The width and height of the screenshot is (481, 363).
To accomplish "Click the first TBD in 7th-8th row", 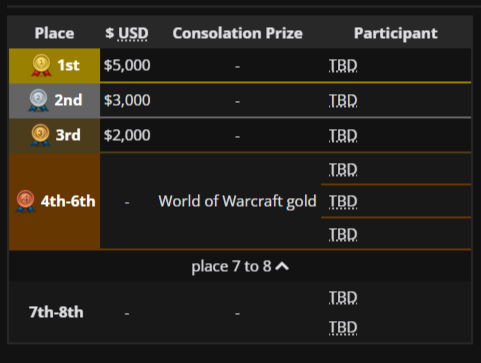I will (x=343, y=298).
